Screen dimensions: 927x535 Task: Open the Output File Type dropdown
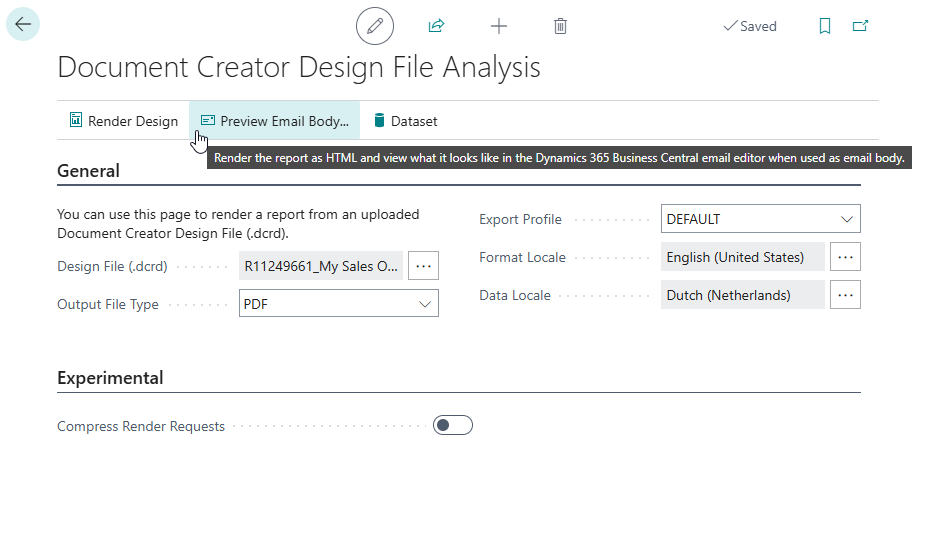tap(339, 304)
